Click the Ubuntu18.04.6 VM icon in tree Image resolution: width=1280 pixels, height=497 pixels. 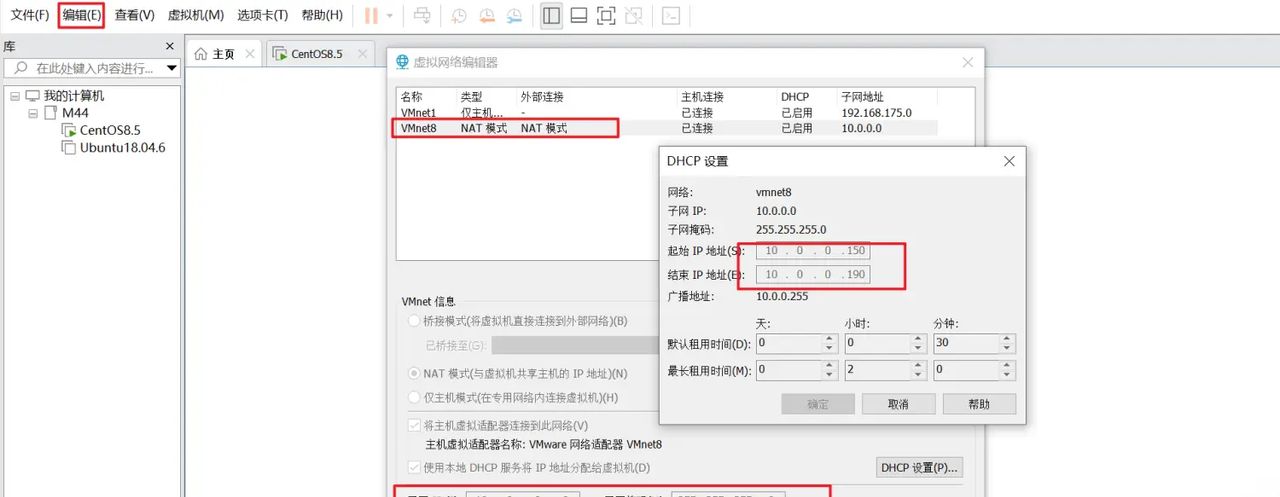[69, 147]
